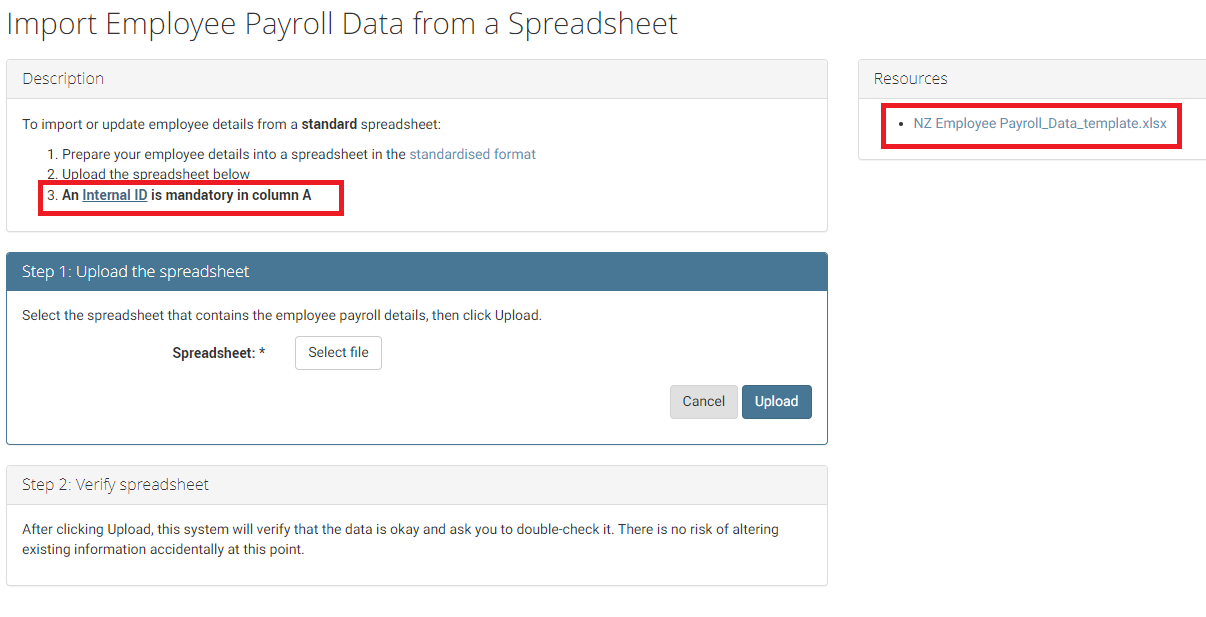This screenshot has width=1206, height=617.
Task: Click the Description panel header
Action: (63, 79)
